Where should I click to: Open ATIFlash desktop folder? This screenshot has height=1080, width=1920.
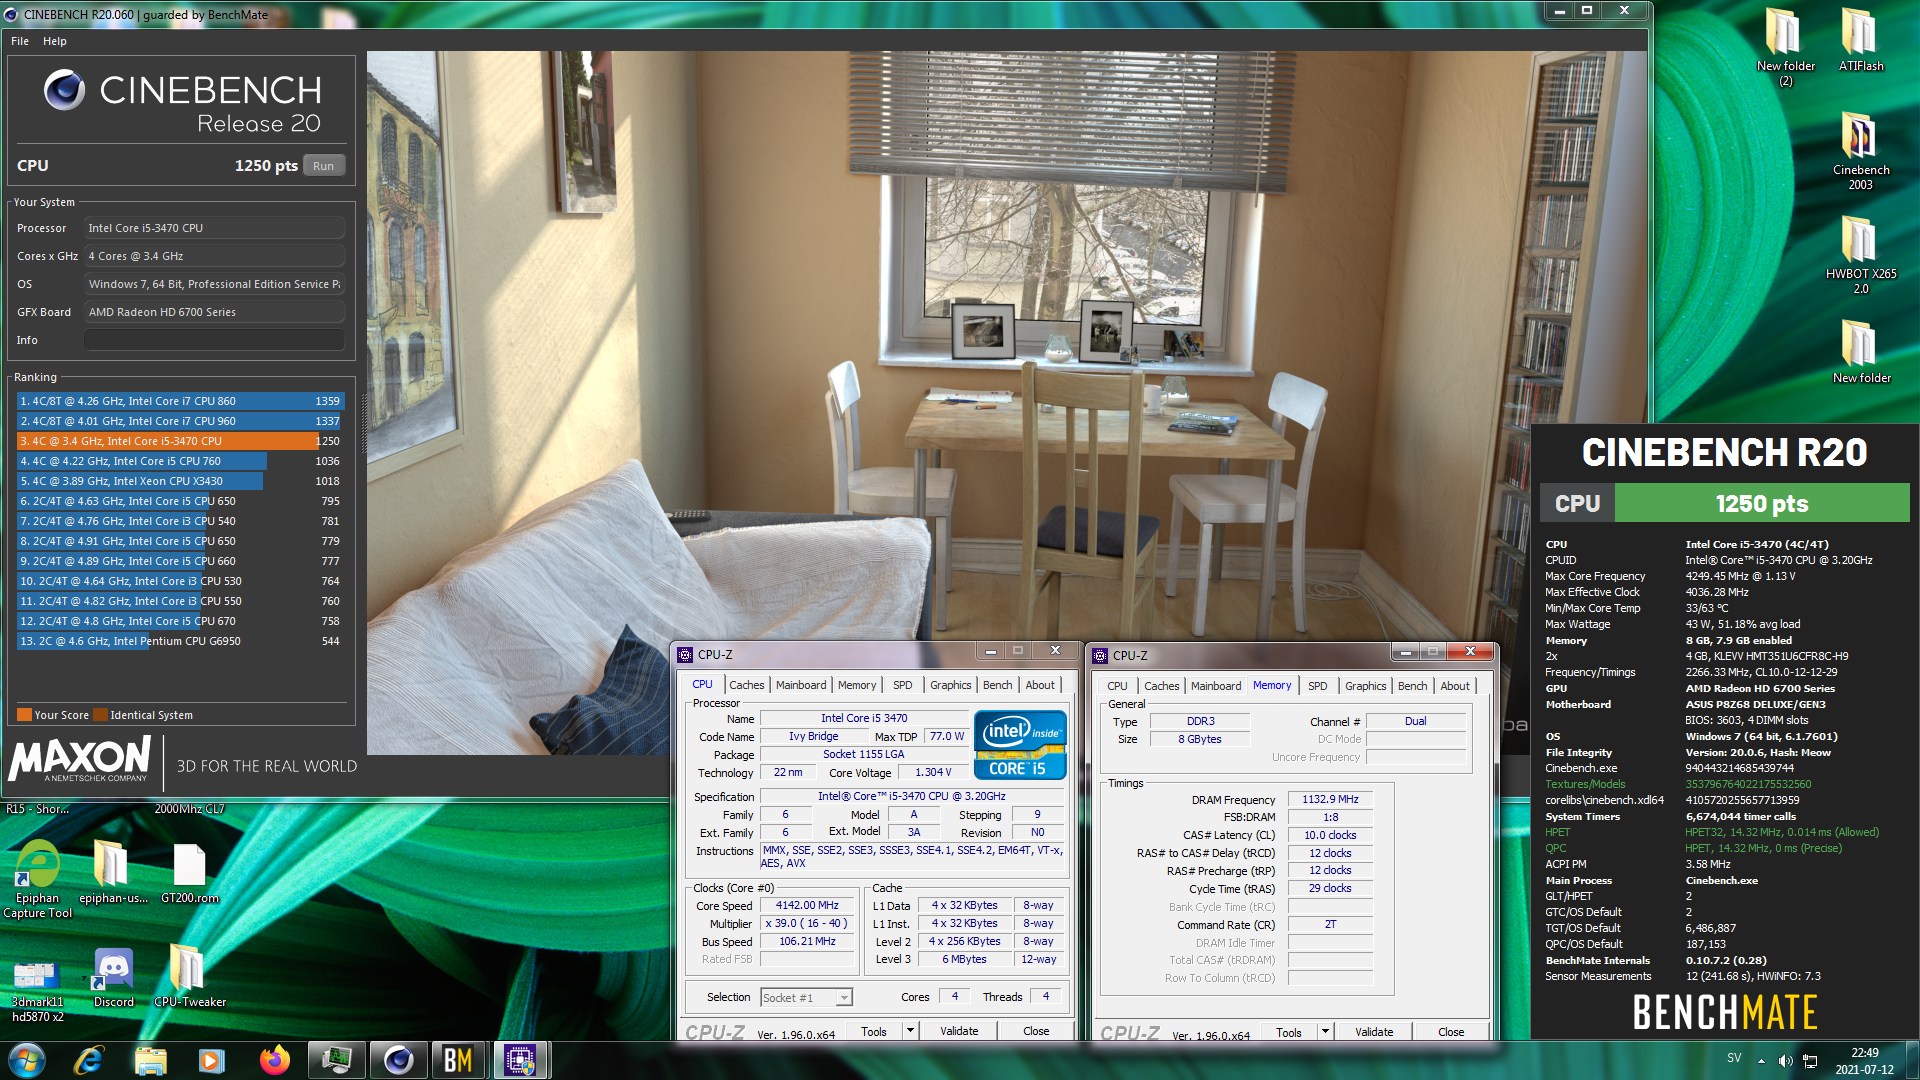coord(1860,40)
